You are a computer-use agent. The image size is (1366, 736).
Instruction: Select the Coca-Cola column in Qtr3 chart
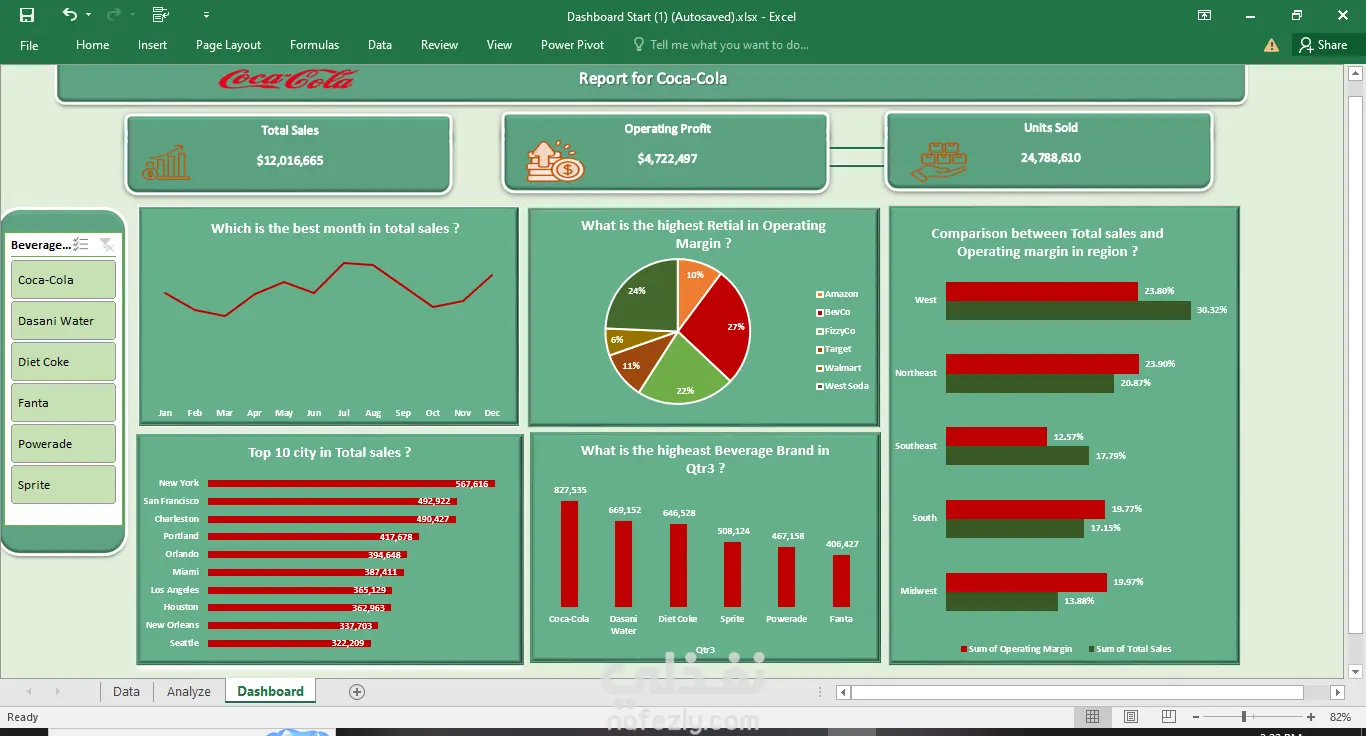(x=569, y=554)
